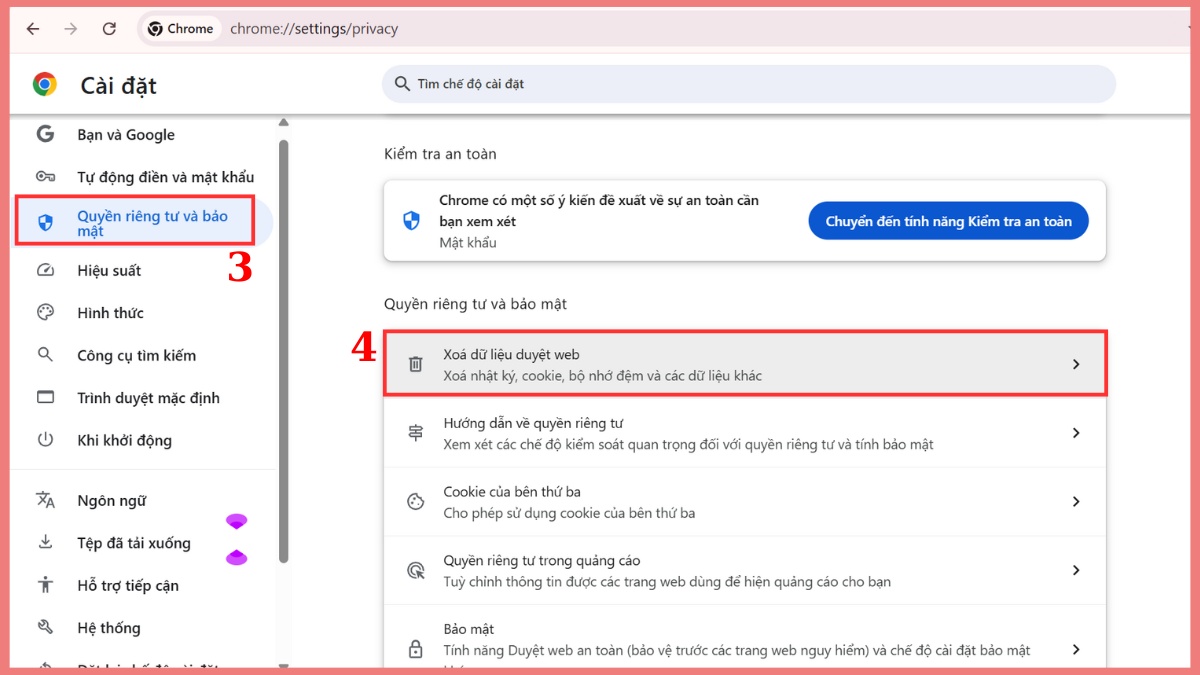
Task: Open Hướng dẫn về quyền riêng tư
Action: pos(745,433)
